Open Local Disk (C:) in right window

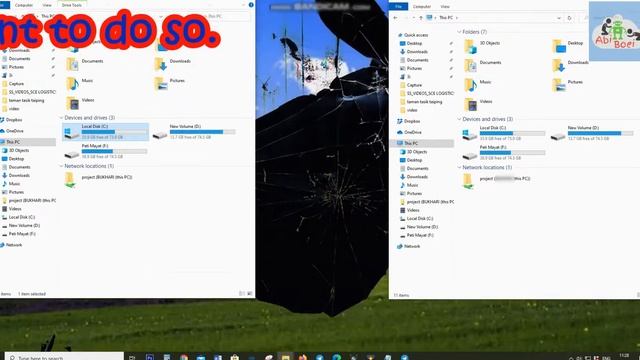(504, 133)
